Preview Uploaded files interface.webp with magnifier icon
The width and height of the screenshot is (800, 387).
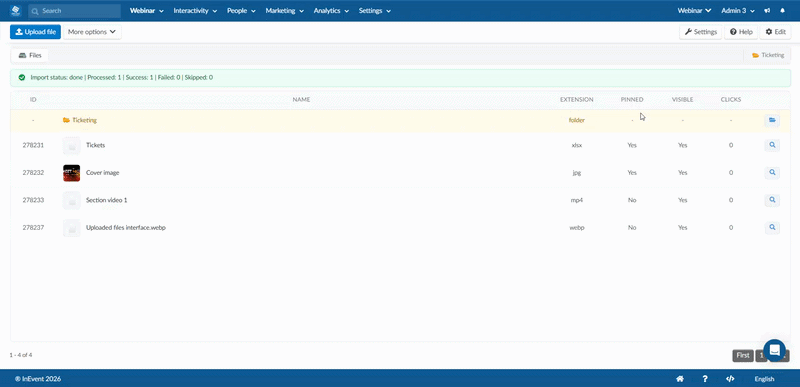pyautogui.click(x=772, y=228)
